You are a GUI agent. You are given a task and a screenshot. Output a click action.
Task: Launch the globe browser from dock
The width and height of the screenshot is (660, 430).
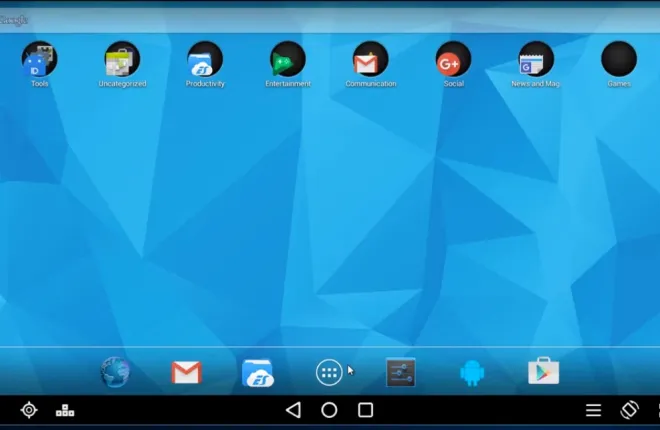click(115, 372)
